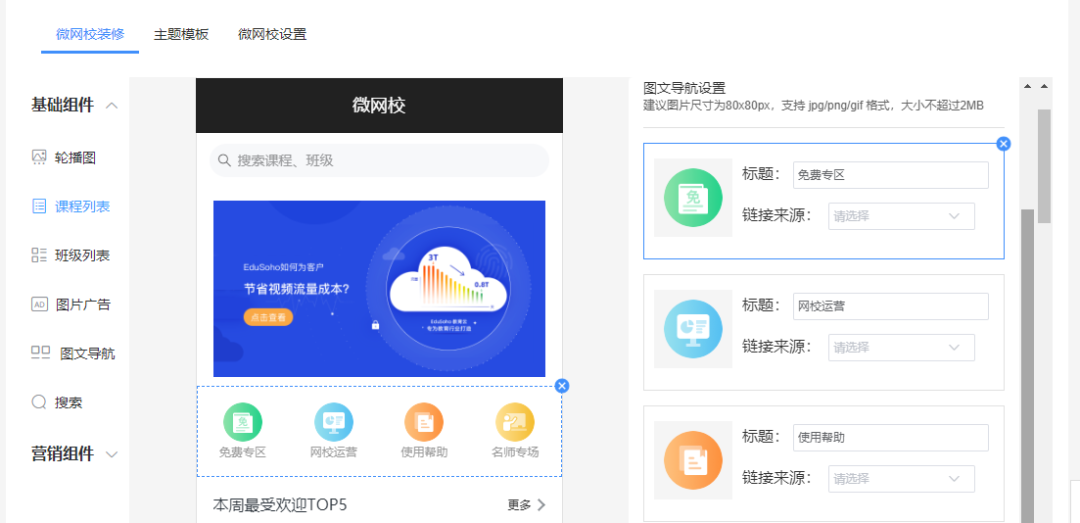The width and height of the screenshot is (1080, 523).
Task: Expand the 营销组件 section chevron
Action: coord(112,454)
